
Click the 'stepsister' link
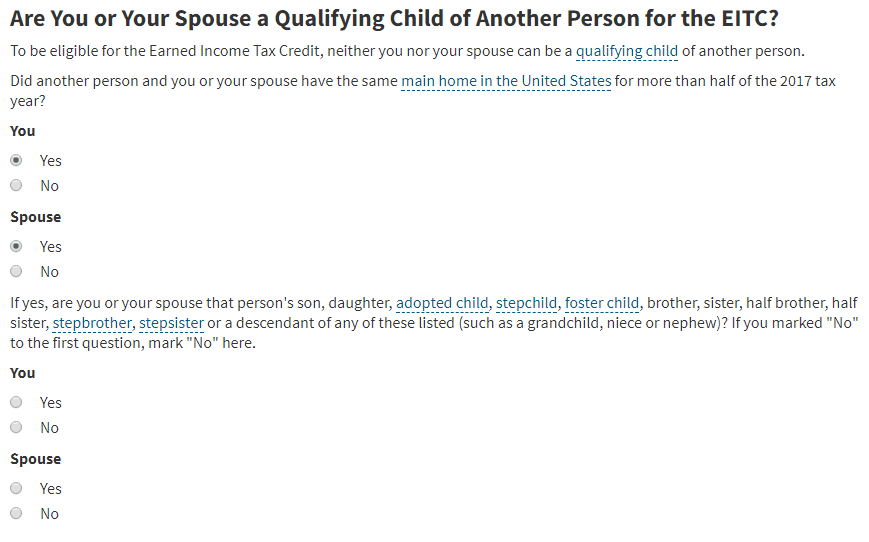pos(171,323)
